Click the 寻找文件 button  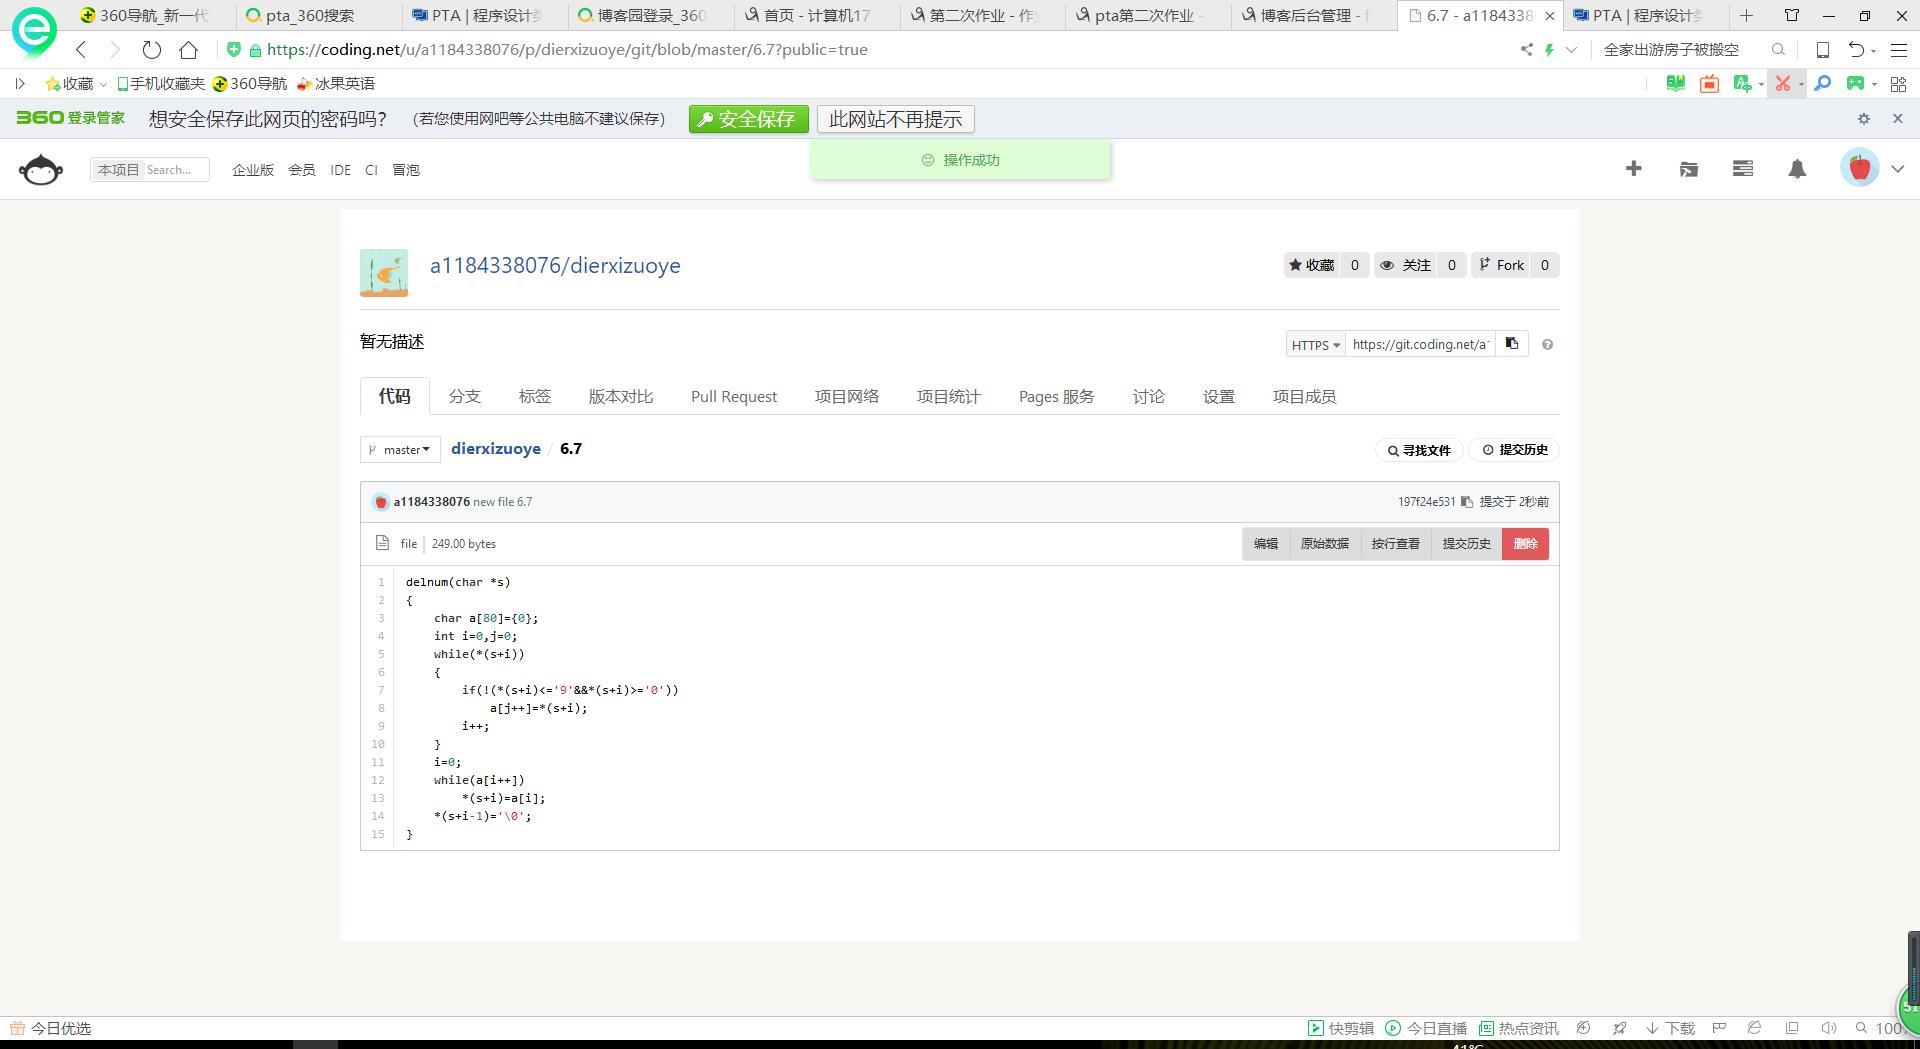[1419, 450]
